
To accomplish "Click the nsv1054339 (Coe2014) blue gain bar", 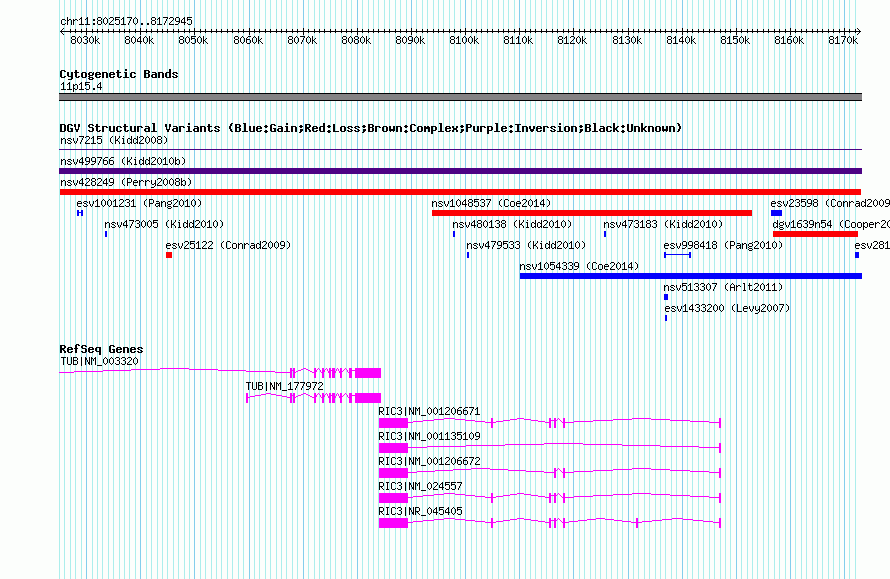I will (691, 276).
